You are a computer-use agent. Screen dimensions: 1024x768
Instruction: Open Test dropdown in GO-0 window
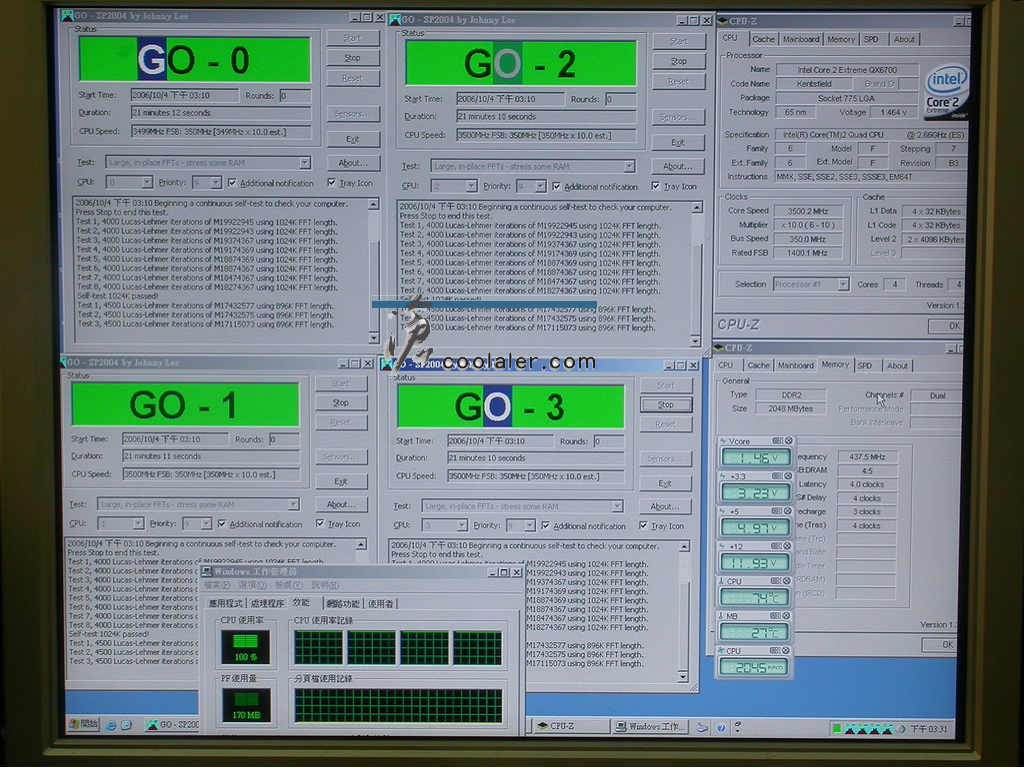coord(304,163)
